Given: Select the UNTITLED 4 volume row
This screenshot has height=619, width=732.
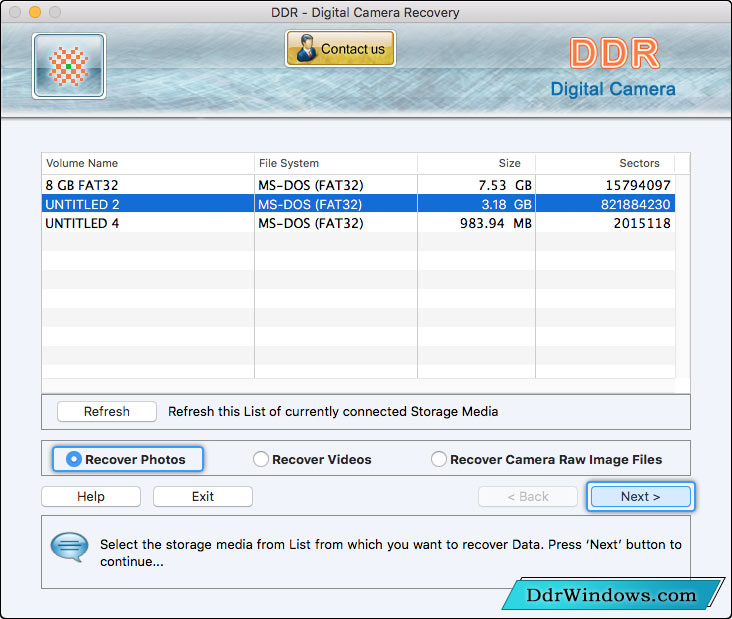Looking at the screenshot, I should pos(358,223).
